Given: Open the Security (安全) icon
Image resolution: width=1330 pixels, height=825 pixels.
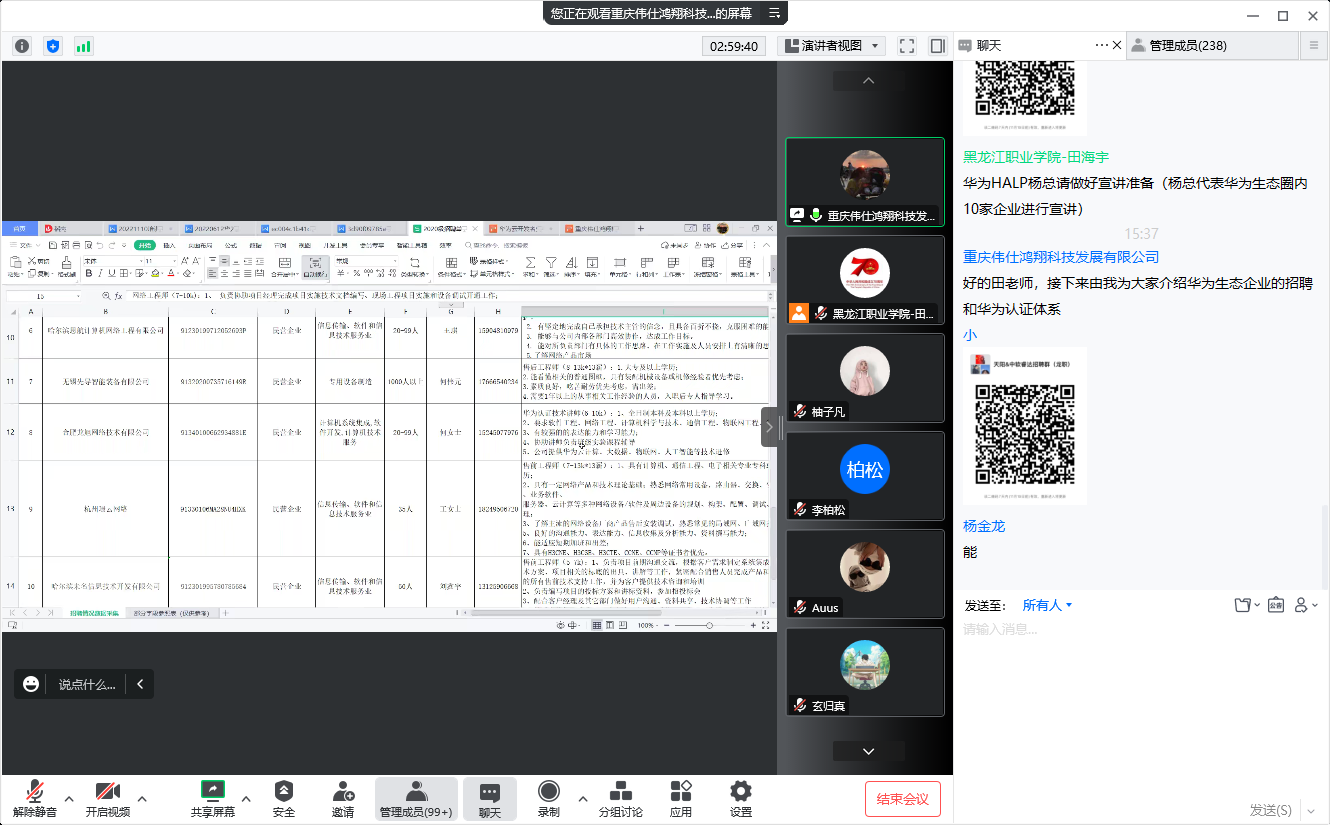Looking at the screenshot, I should [x=284, y=798].
